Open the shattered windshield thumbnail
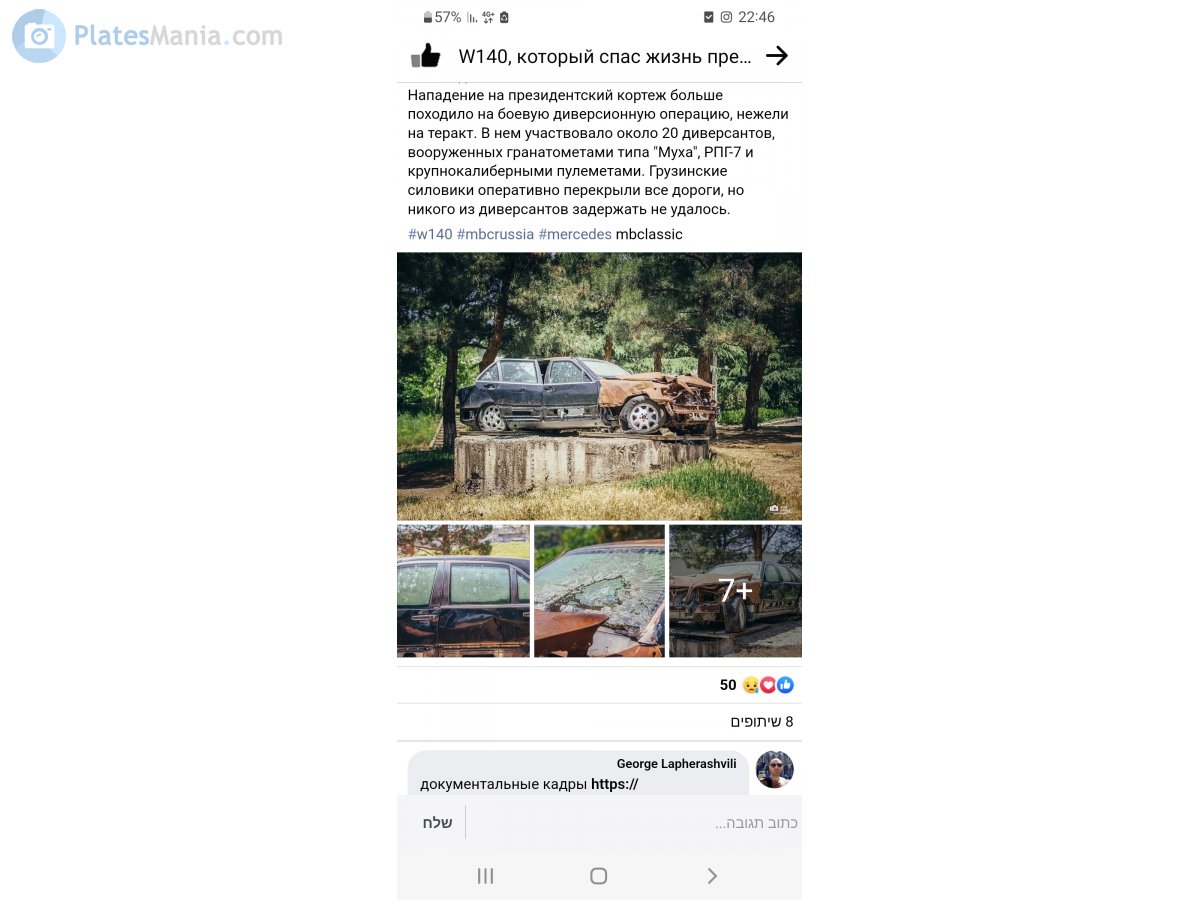1200x900 pixels. point(599,591)
